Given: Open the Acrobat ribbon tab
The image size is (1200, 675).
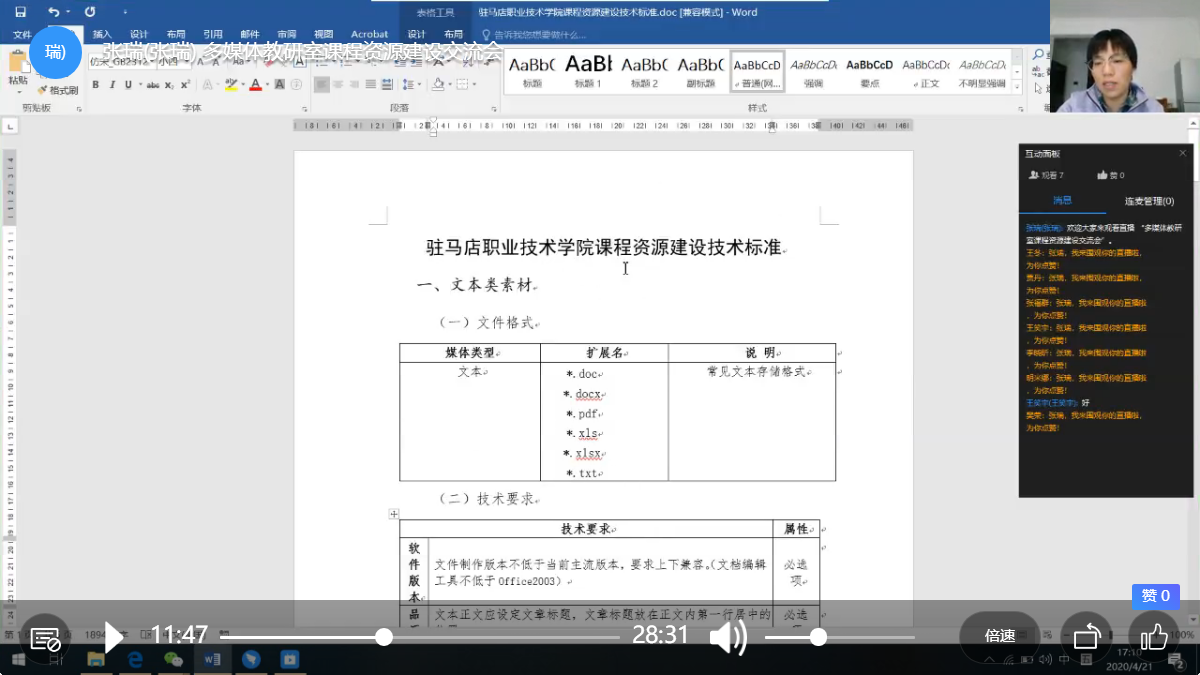Looking at the screenshot, I should tap(370, 35).
